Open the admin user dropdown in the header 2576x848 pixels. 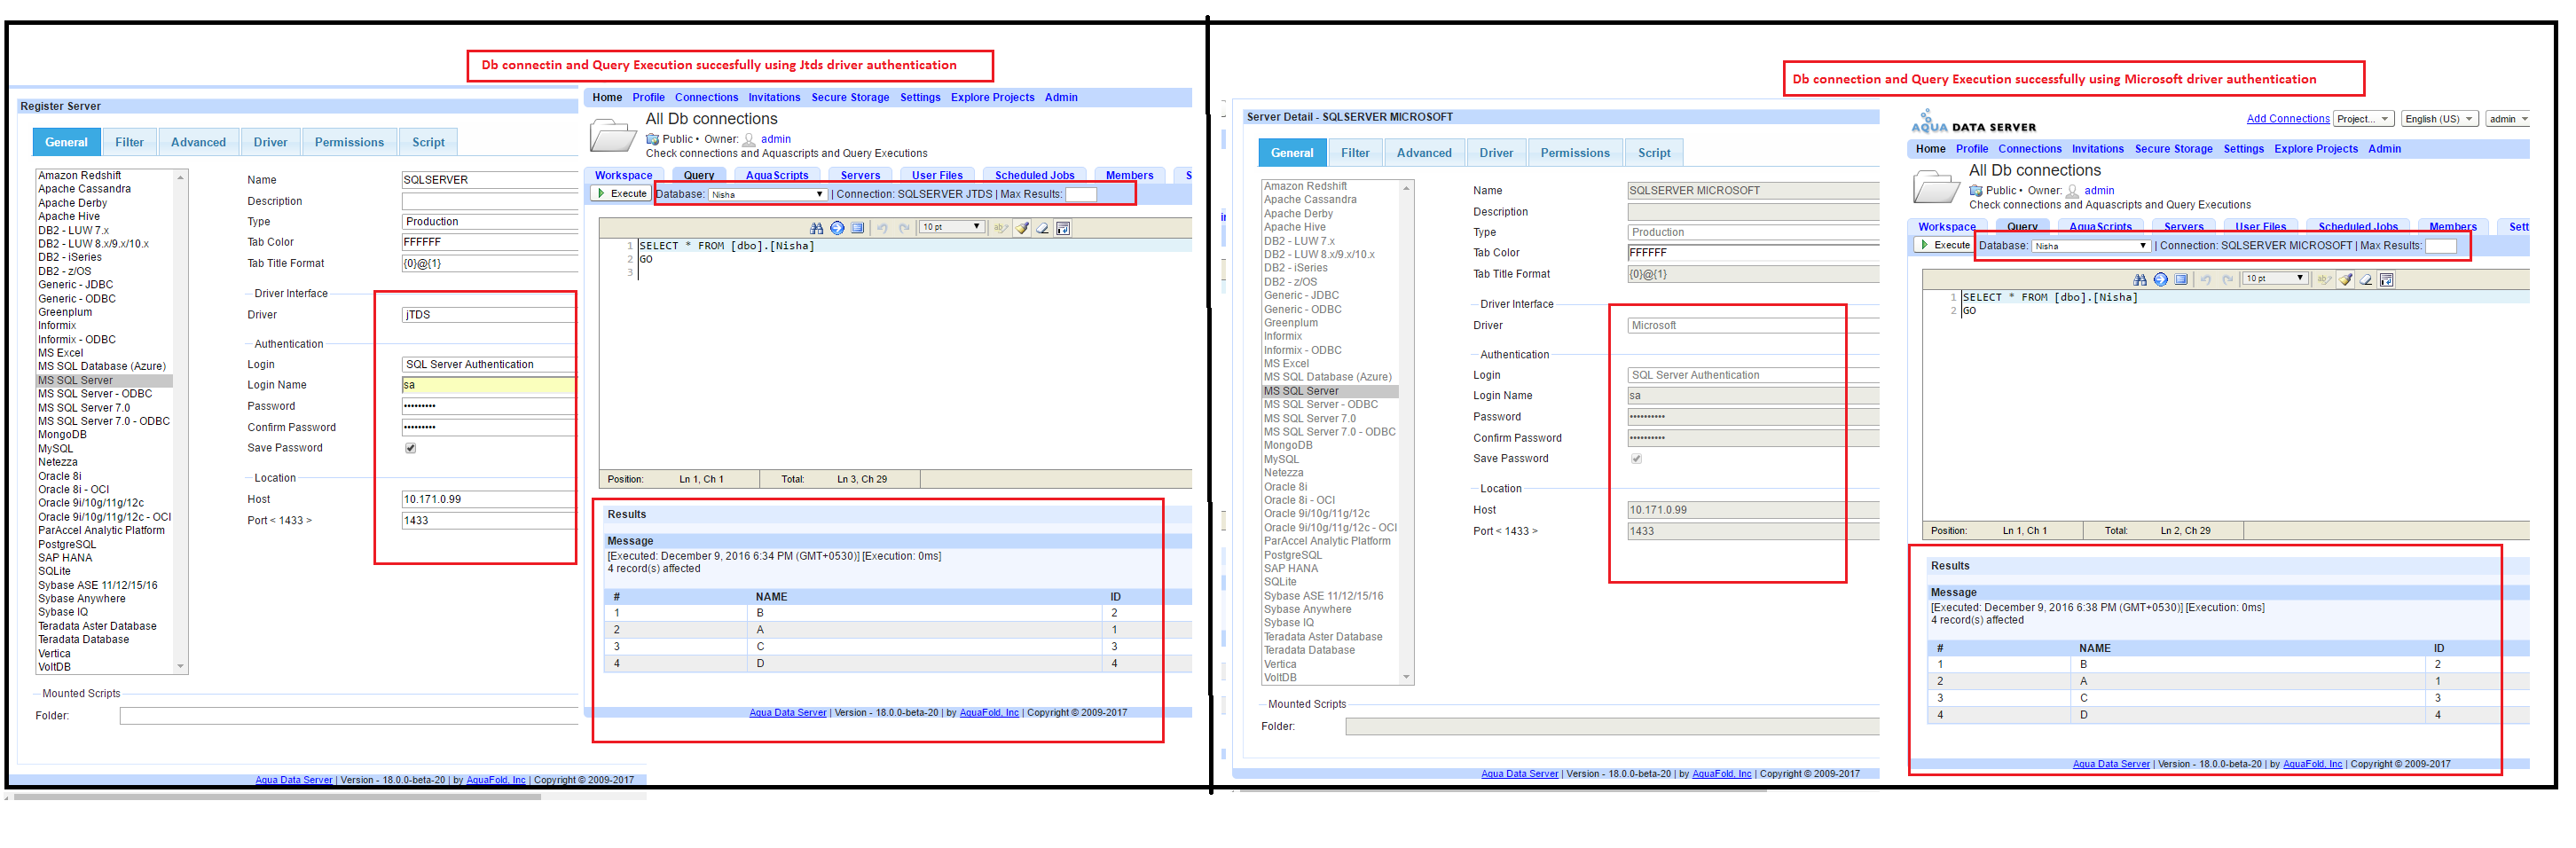coord(2508,119)
